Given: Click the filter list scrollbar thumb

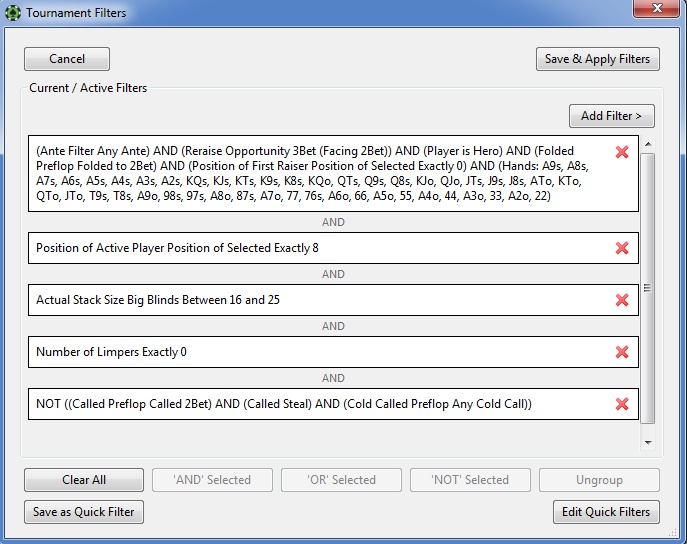Looking at the screenshot, I should (x=648, y=288).
